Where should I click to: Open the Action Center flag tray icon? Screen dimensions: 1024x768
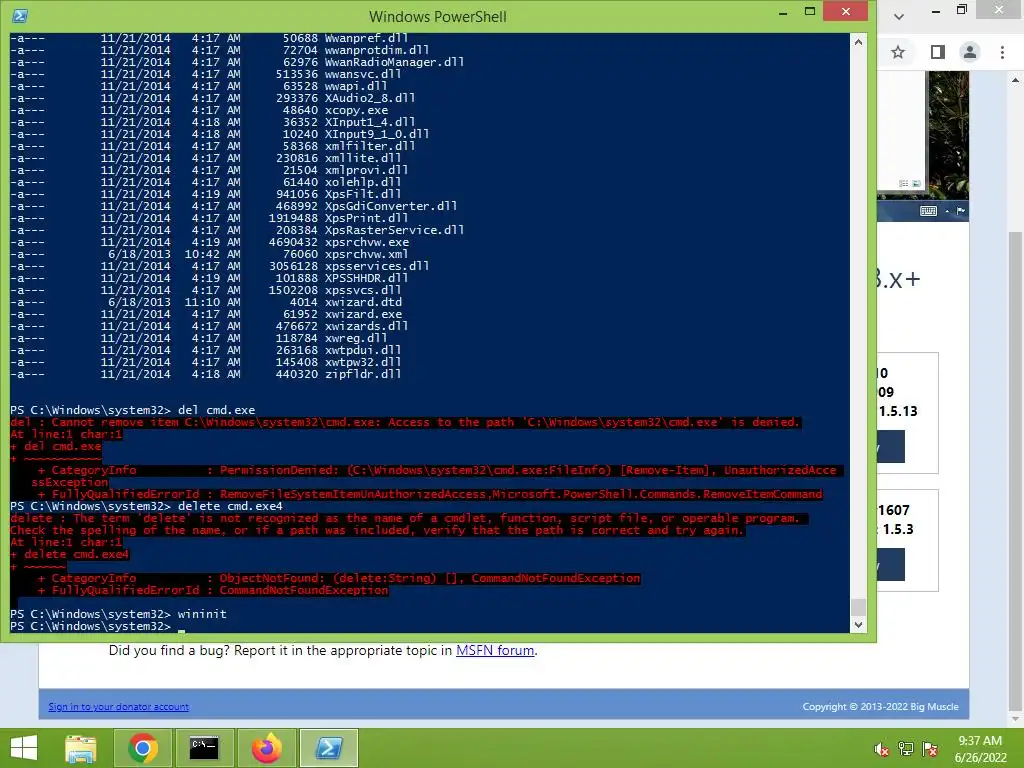[x=930, y=749]
